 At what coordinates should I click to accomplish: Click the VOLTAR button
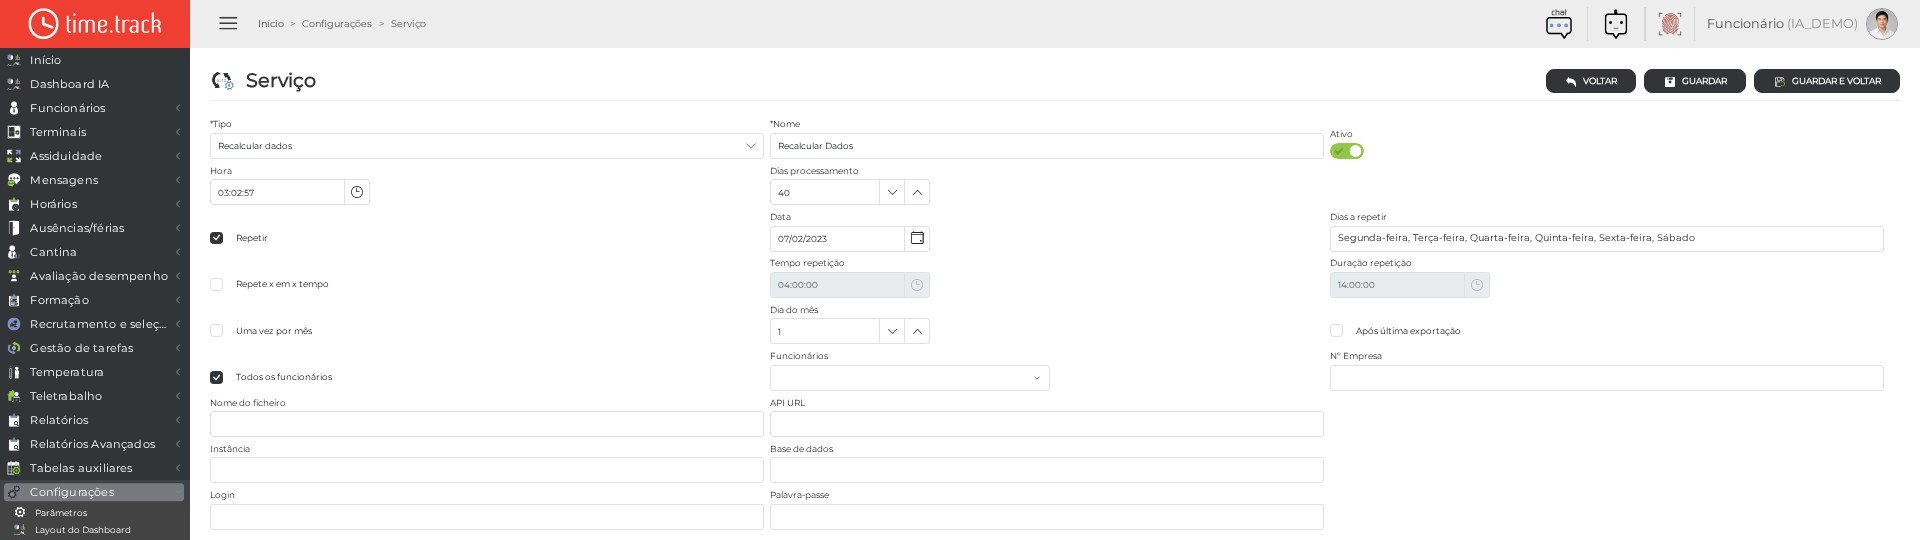(1591, 81)
